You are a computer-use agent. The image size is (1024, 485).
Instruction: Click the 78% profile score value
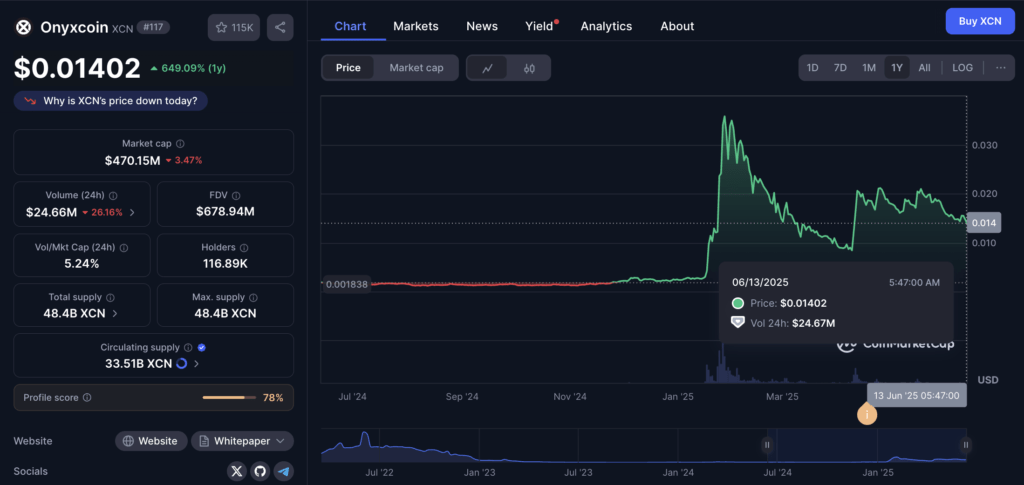[x=273, y=398]
